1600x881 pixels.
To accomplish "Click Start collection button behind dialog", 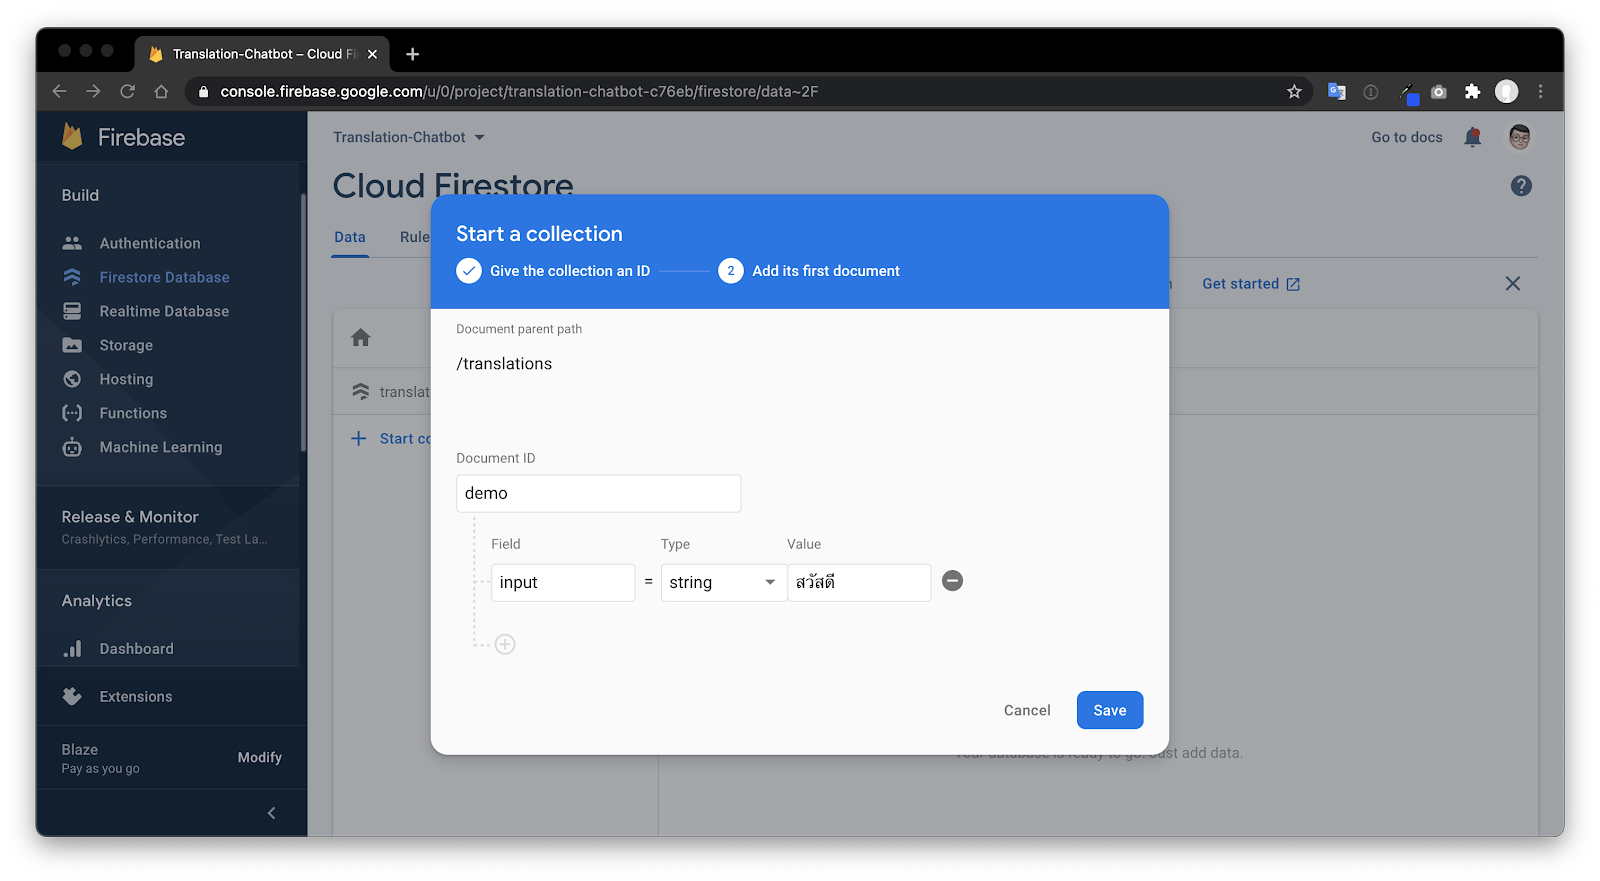I will (391, 439).
